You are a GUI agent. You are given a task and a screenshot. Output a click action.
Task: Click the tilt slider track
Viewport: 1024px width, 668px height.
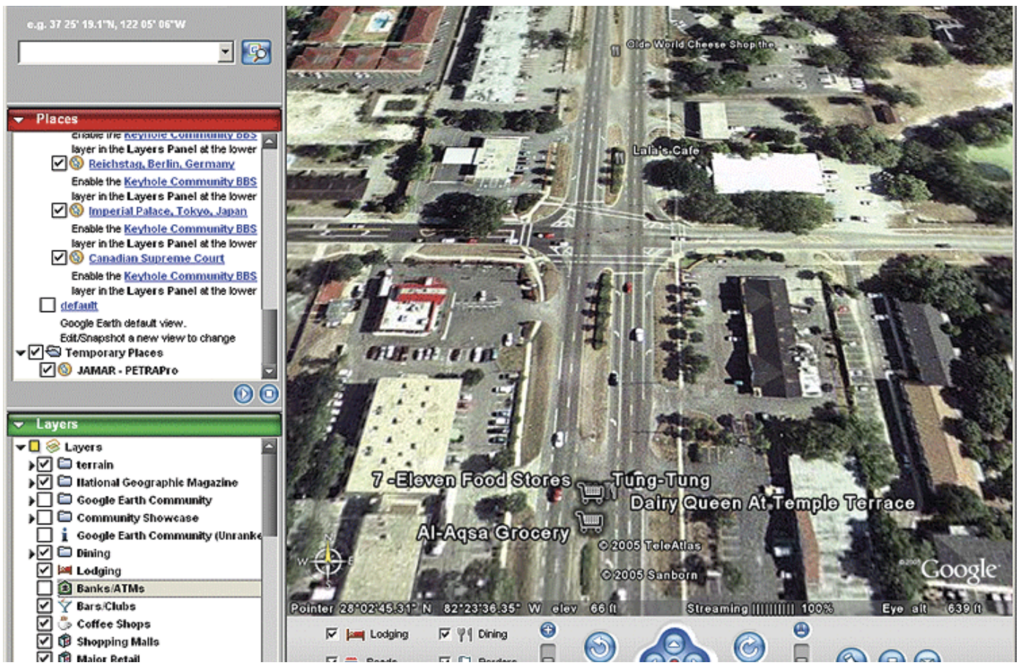pyautogui.click(x=801, y=652)
